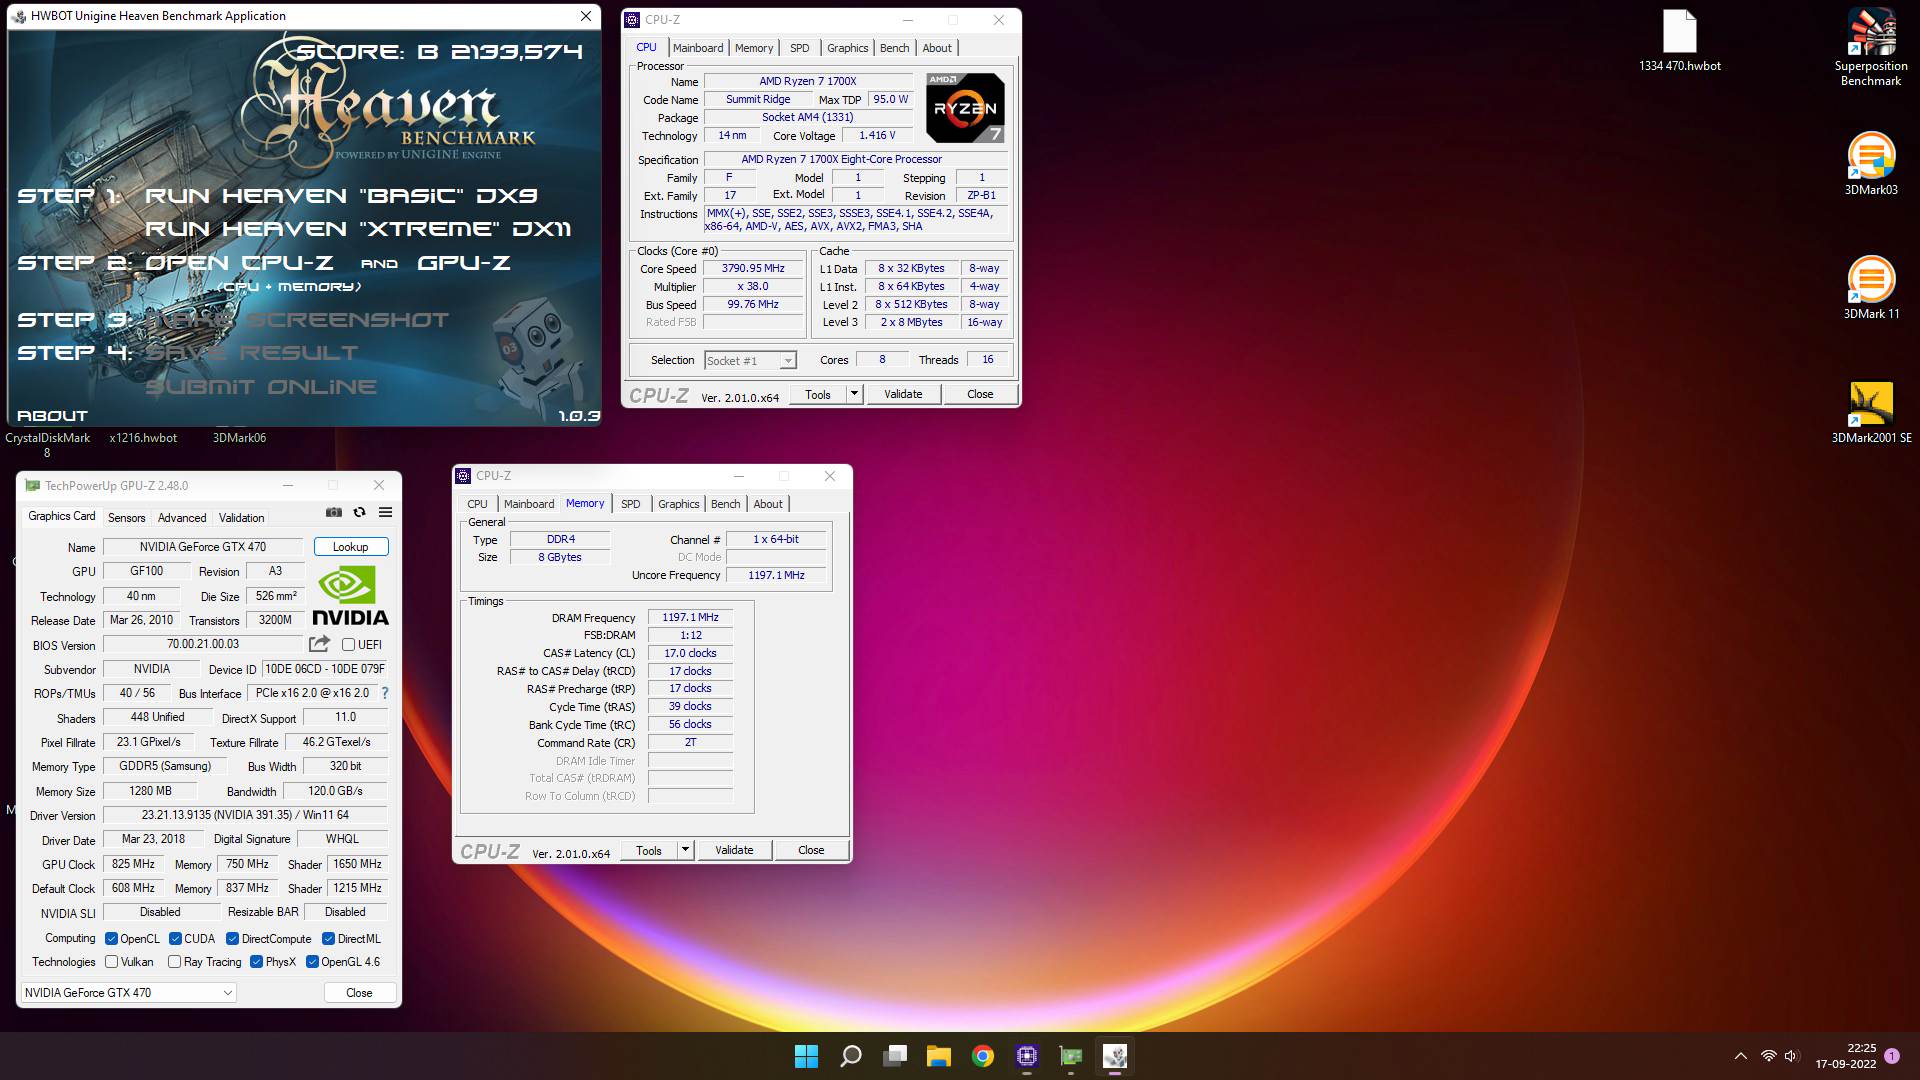
Task: Click the Windows Start button
Action: click(806, 1056)
